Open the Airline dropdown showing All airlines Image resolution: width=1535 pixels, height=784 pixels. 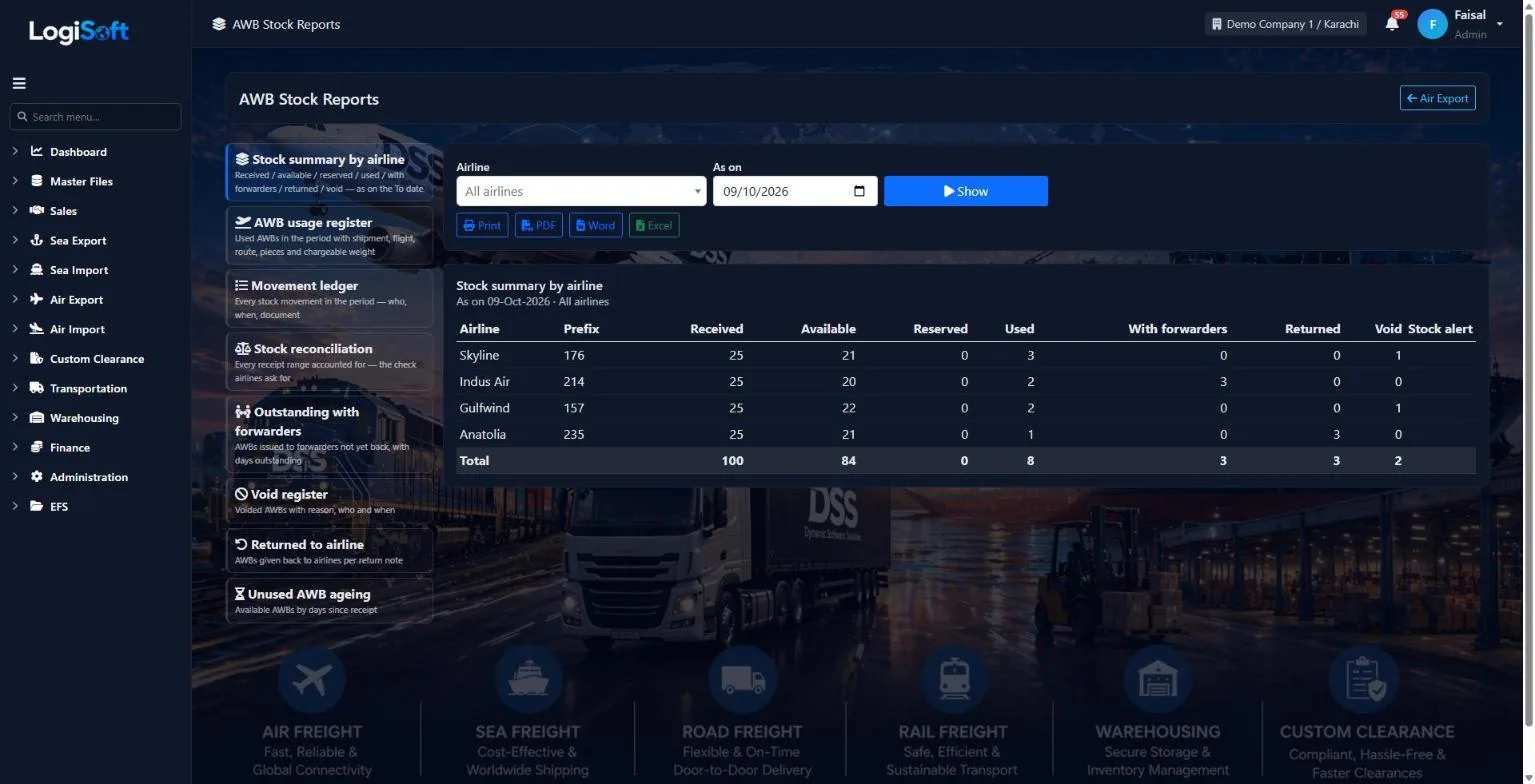(581, 191)
